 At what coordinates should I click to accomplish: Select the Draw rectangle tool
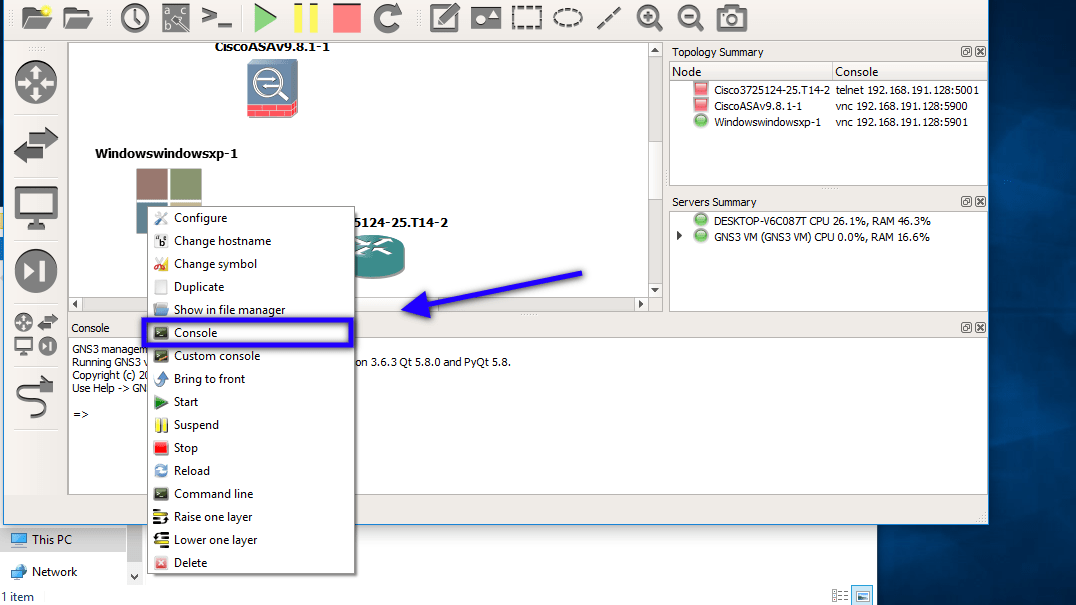[x=526, y=18]
